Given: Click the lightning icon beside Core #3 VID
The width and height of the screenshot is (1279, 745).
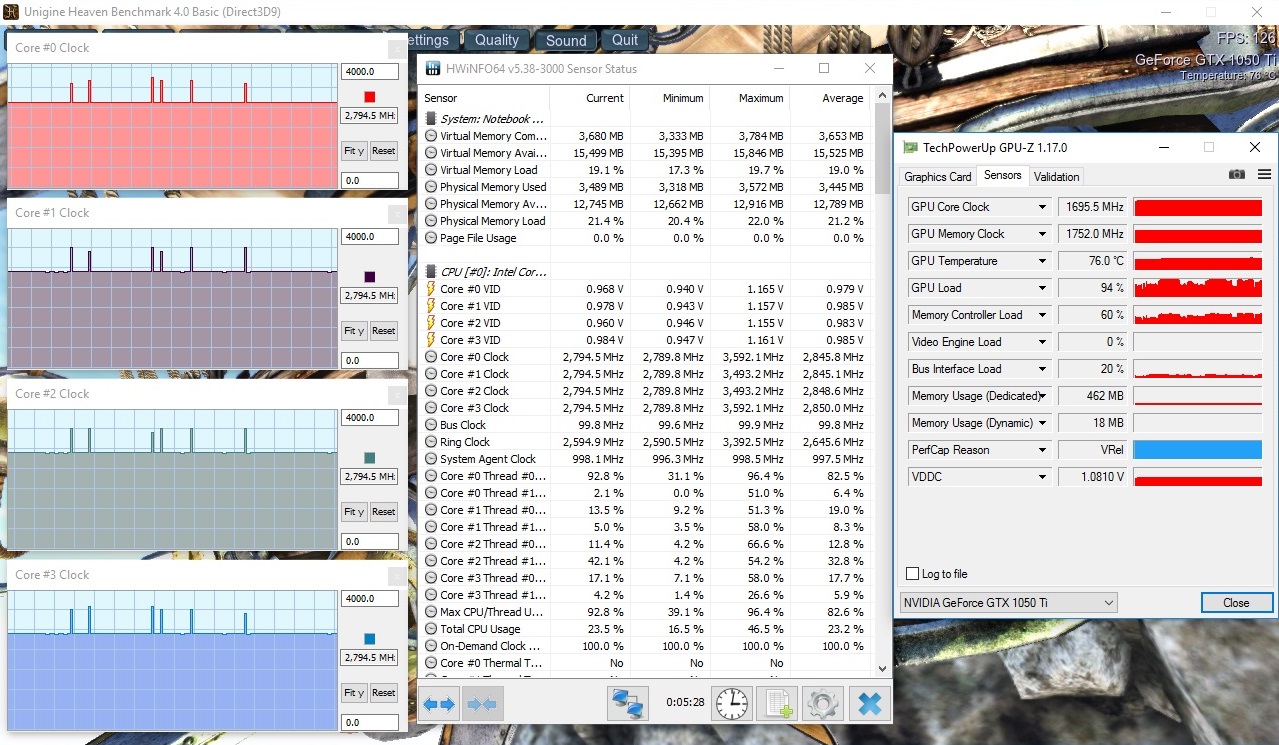Looking at the screenshot, I should [x=431, y=340].
